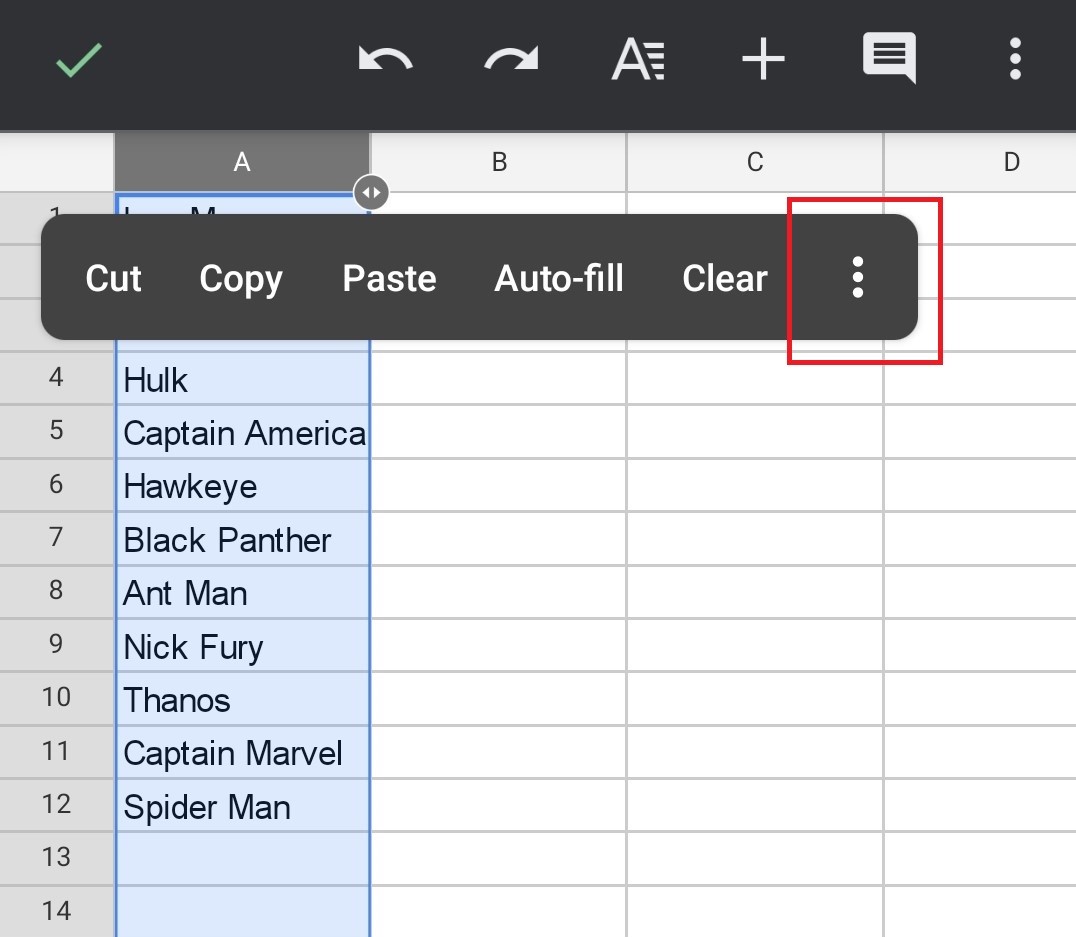Choose Cut from the context menu
Image resolution: width=1076 pixels, height=937 pixels.
(113, 279)
